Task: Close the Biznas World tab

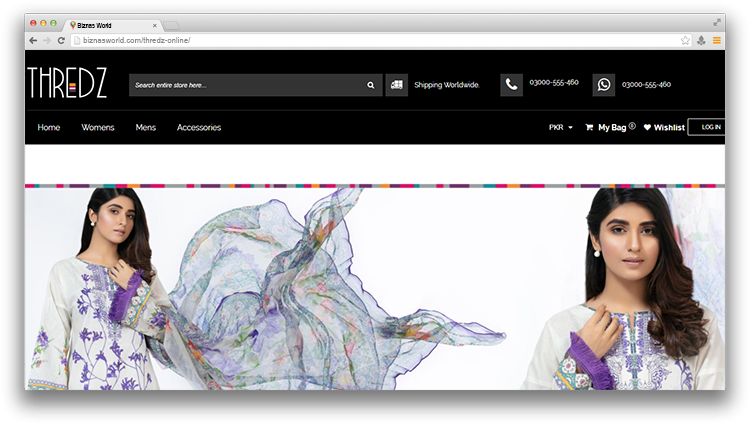Action: [x=154, y=25]
